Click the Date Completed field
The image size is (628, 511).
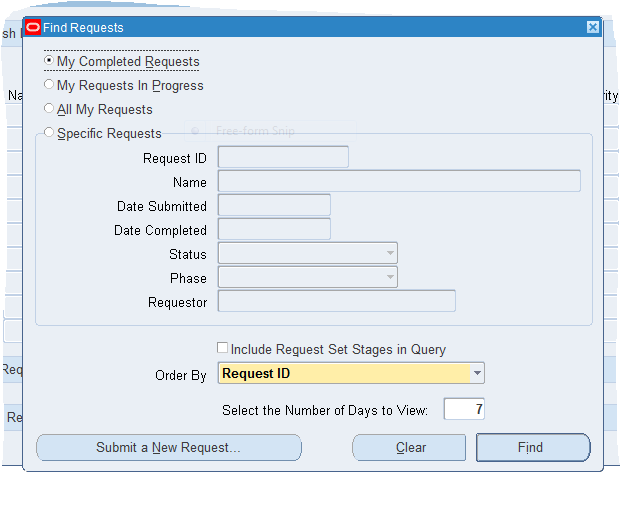274,230
